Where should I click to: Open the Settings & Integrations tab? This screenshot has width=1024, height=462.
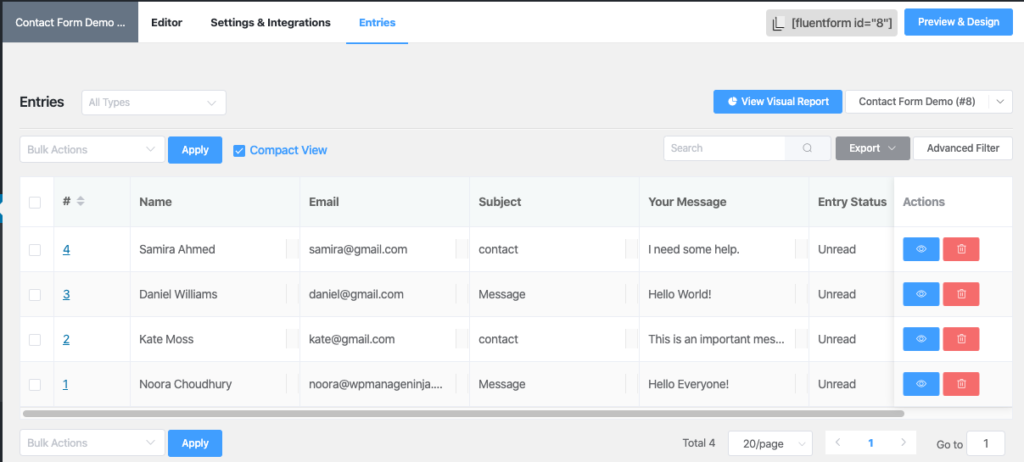tap(270, 22)
